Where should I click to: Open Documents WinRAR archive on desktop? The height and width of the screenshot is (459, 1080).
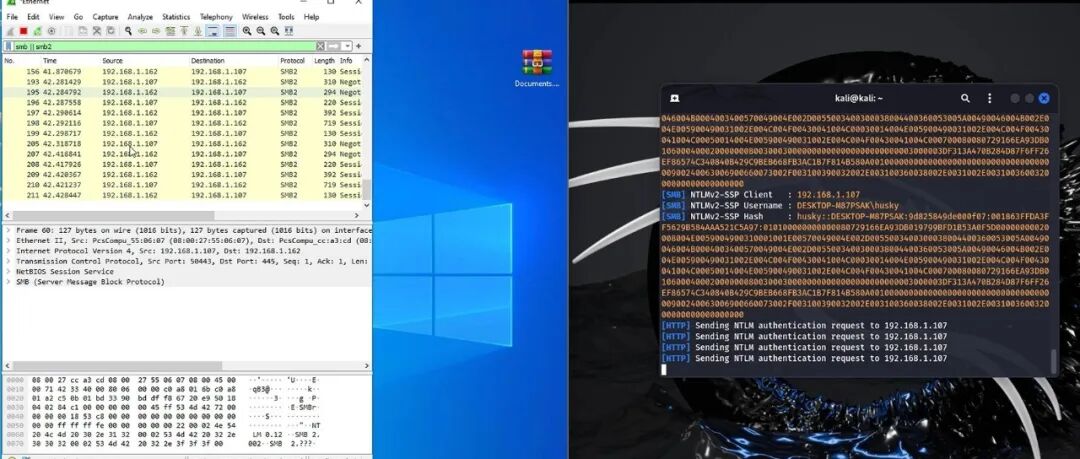[537, 69]
